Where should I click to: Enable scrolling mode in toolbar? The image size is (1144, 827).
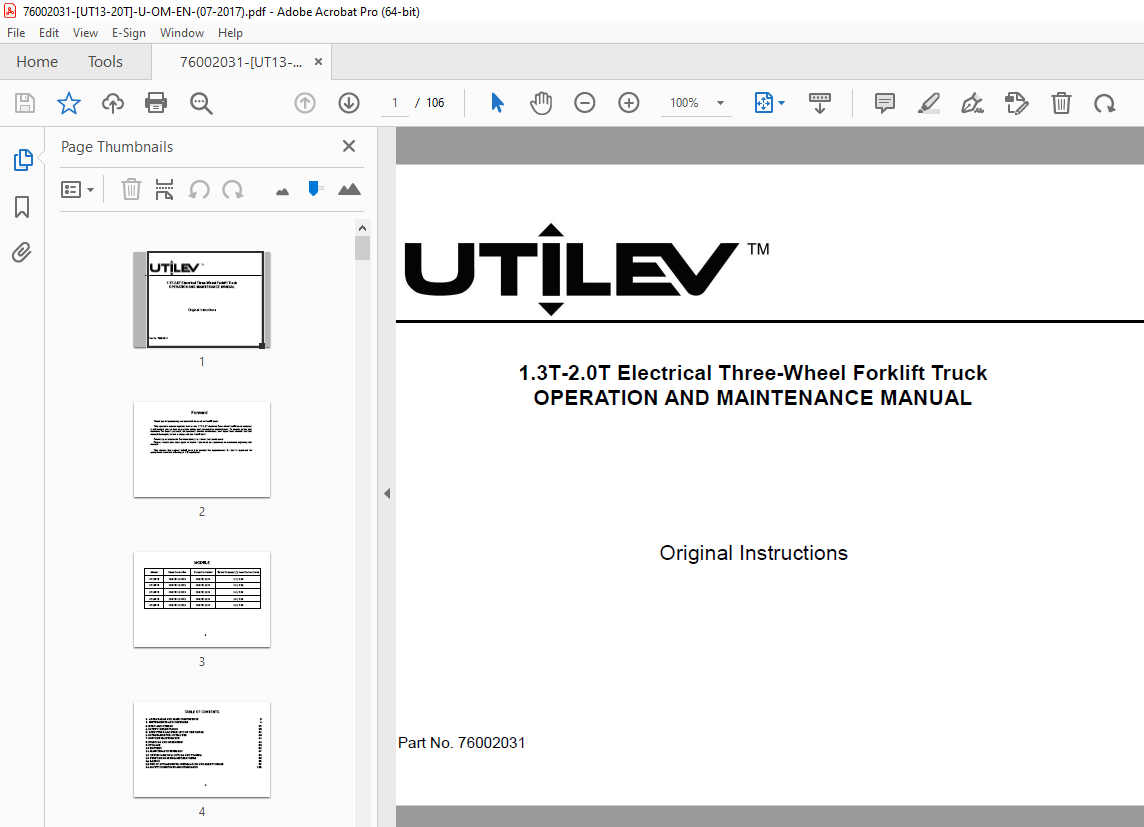(819, 103)
